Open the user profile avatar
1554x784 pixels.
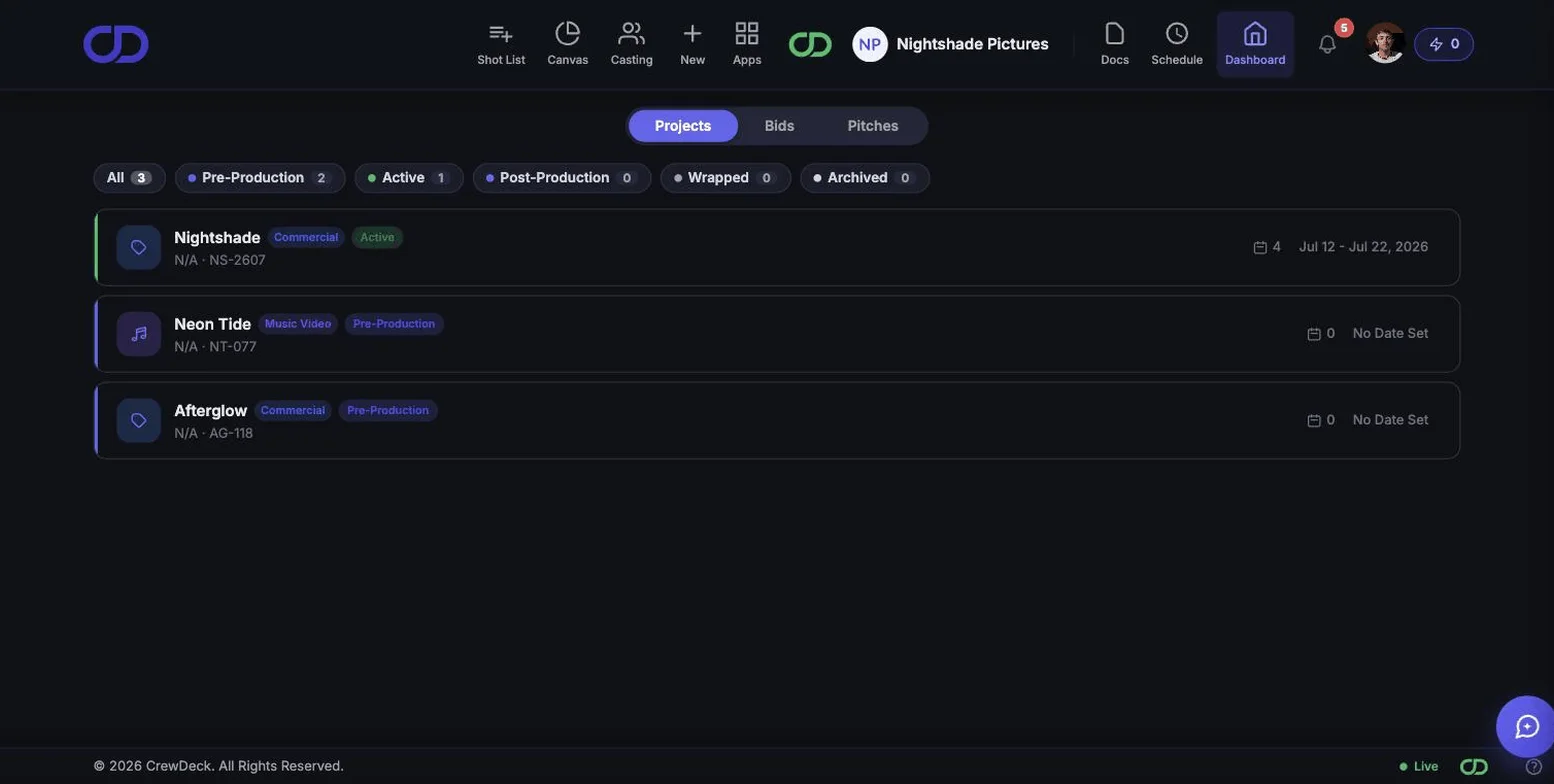coord(1385,43)
